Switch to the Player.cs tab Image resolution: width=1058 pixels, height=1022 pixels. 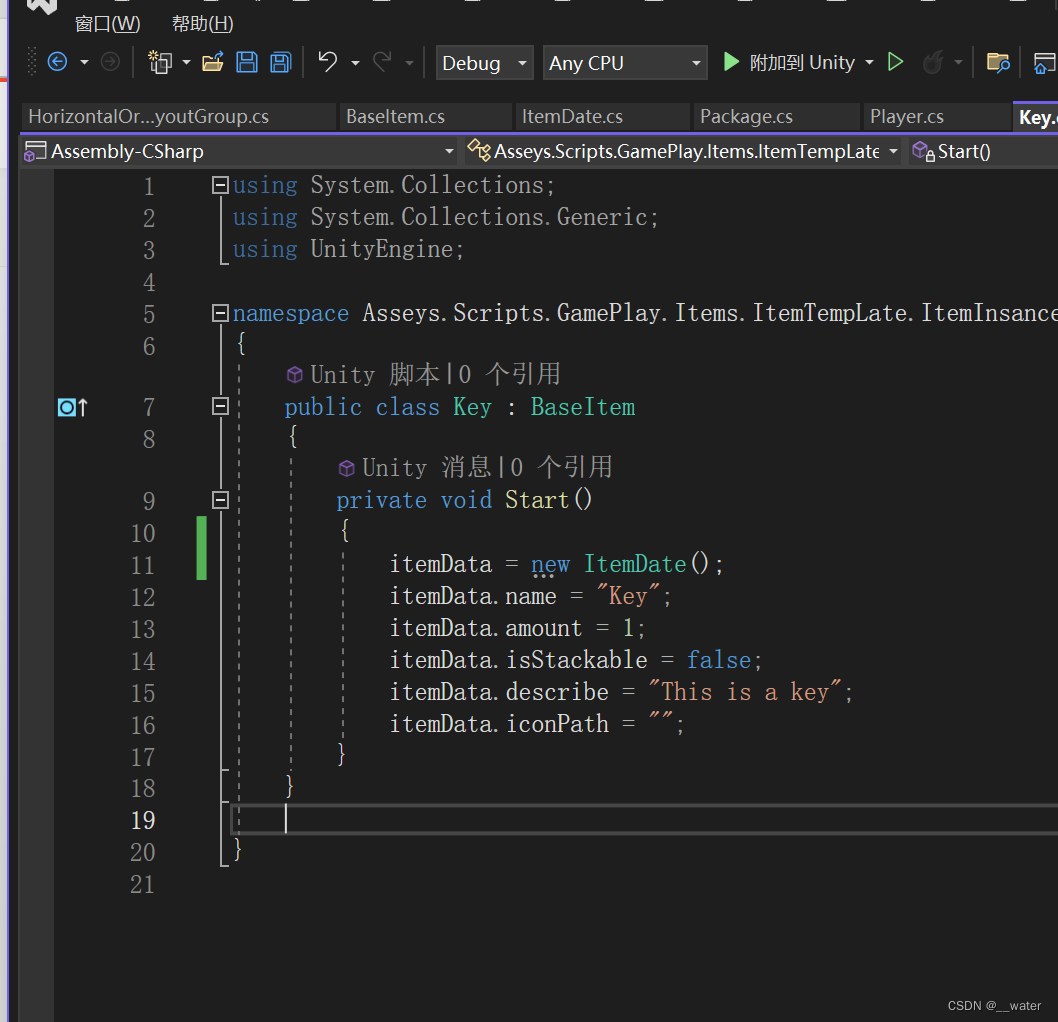(935, 117)
